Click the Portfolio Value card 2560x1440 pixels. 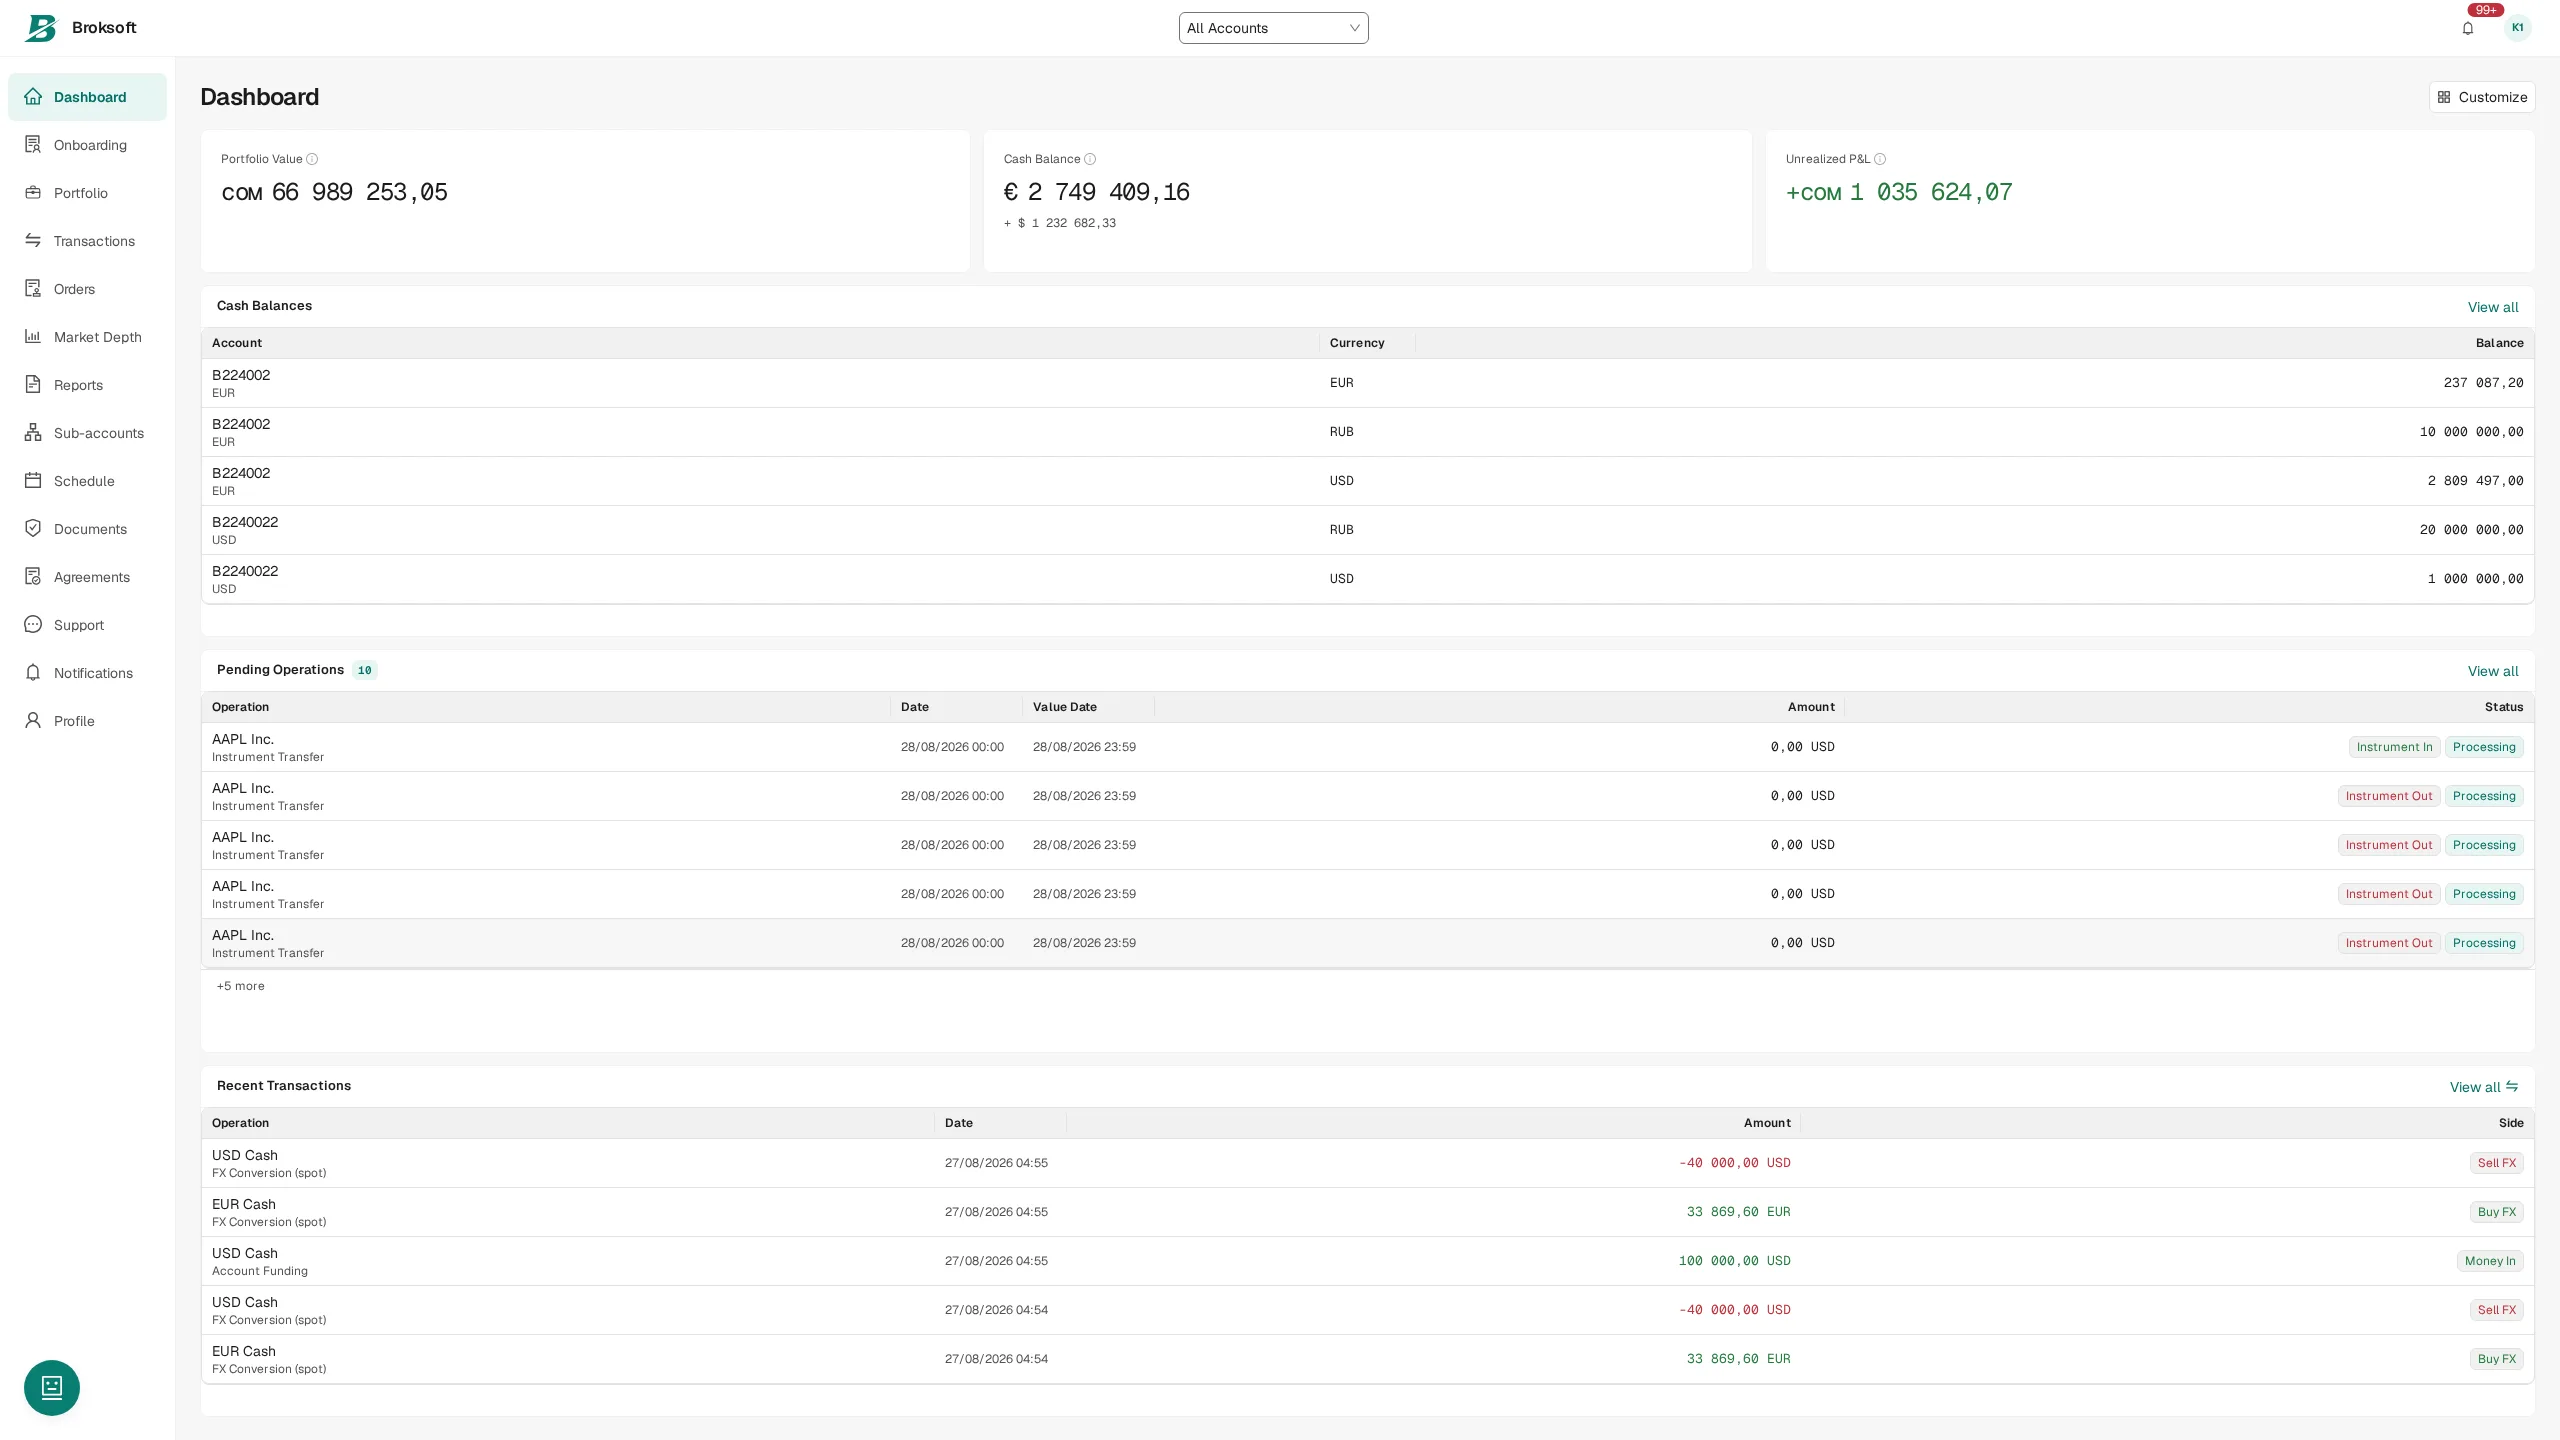(x=585, y=201)
